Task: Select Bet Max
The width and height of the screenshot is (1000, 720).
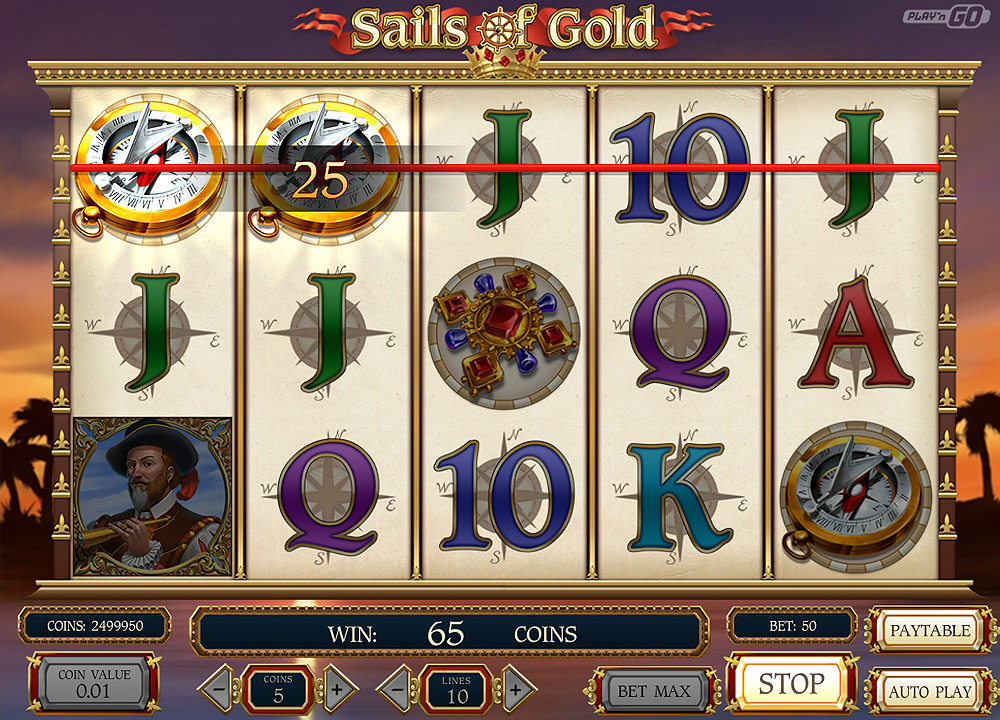Action: coord(654,691)
